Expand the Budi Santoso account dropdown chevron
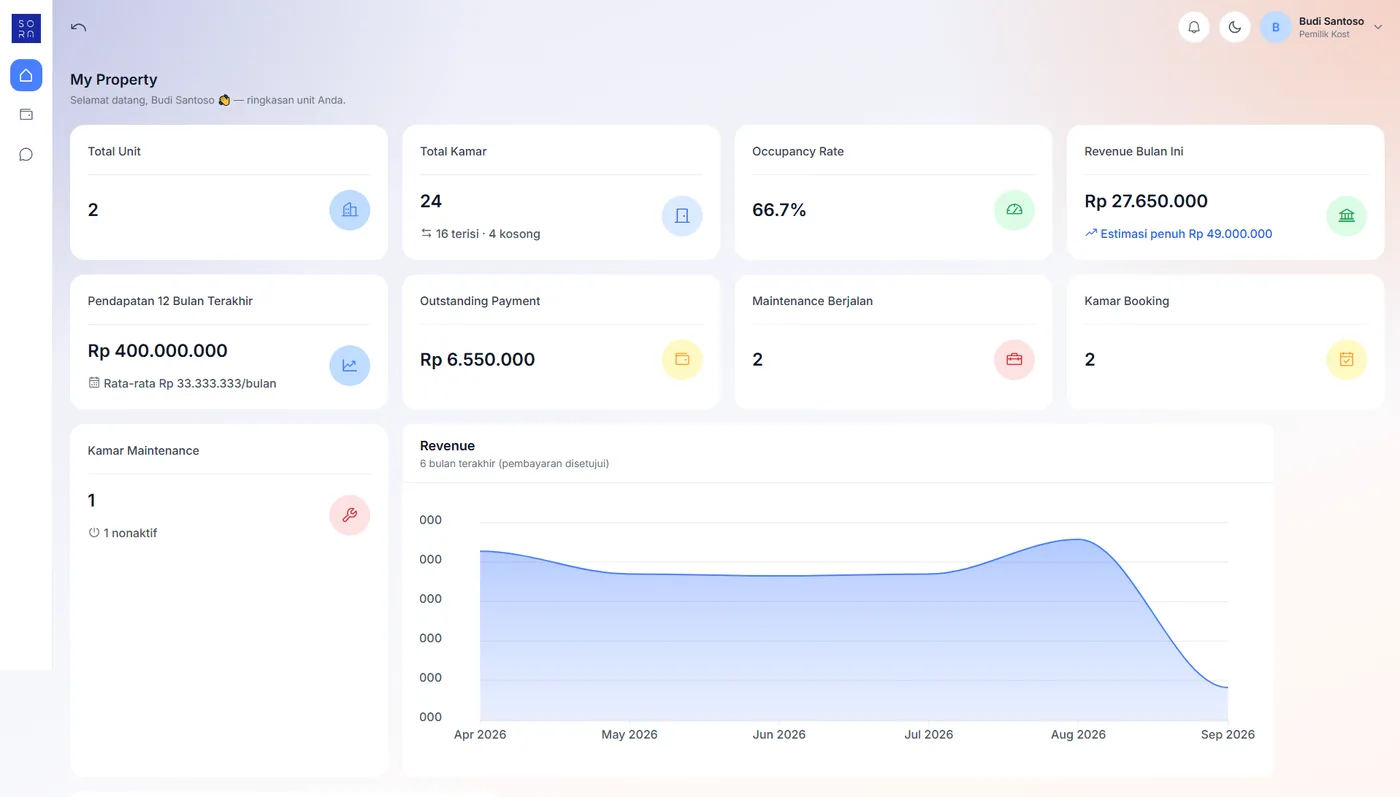 click(x=1378, y=28)
